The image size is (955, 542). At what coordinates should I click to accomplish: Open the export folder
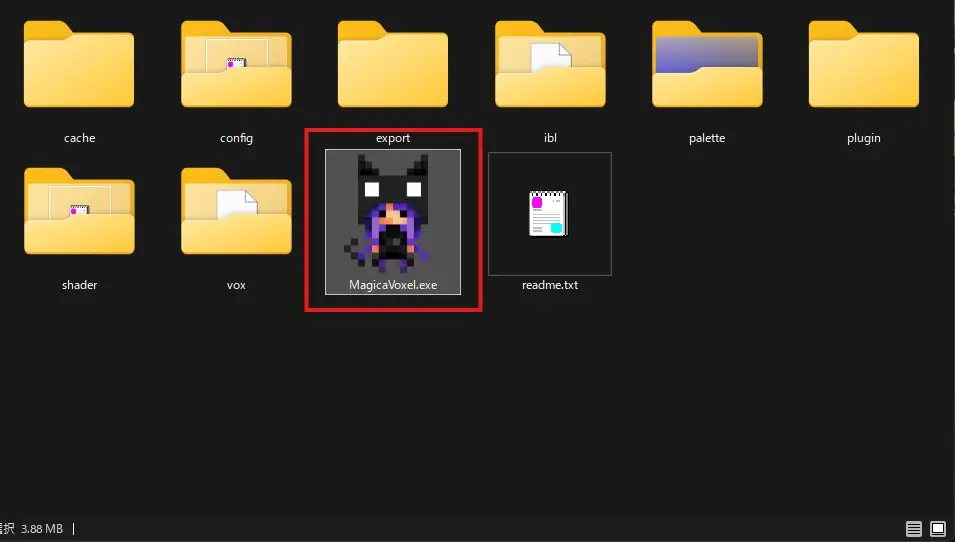[393, 64]
